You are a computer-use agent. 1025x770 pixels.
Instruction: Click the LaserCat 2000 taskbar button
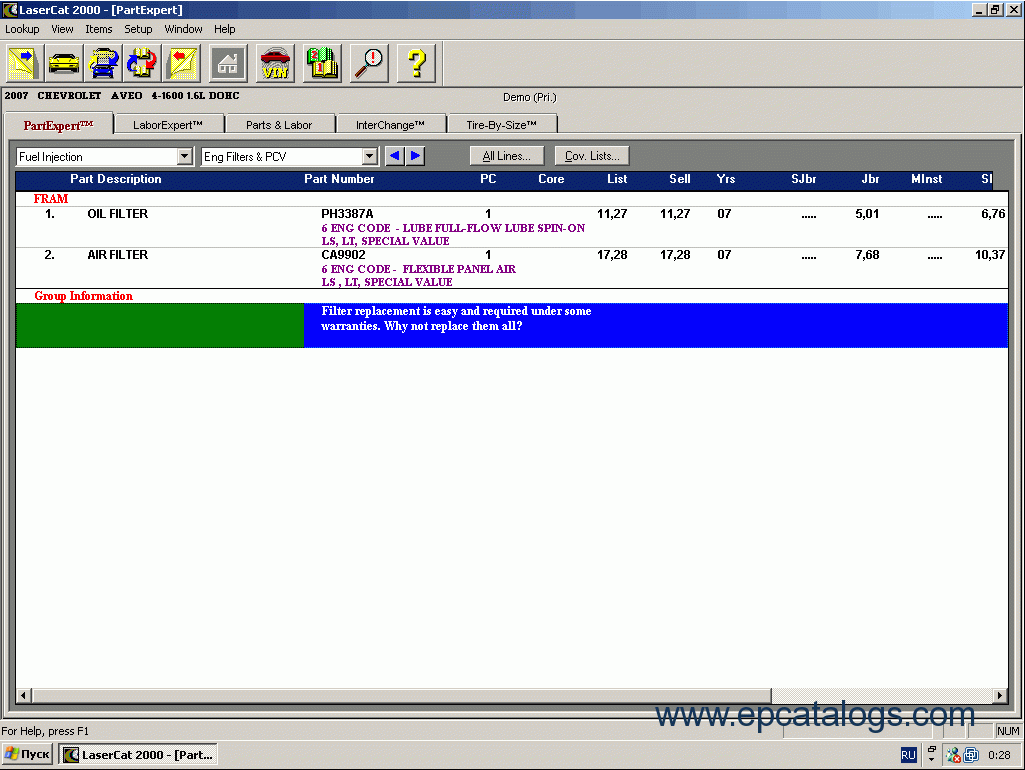139,754
